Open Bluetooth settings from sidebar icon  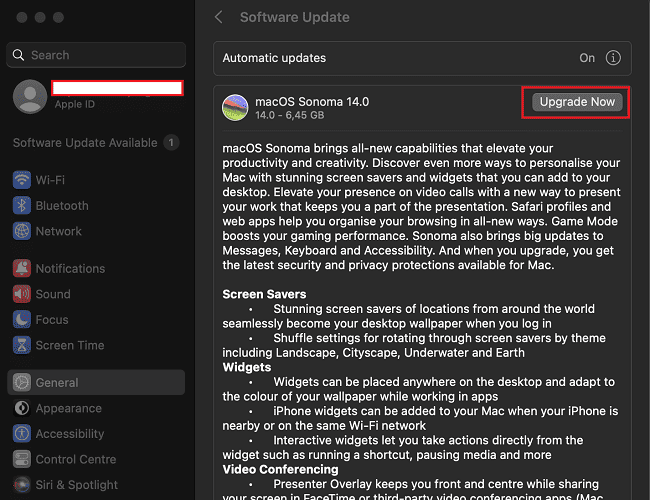[x=22, y=206]
